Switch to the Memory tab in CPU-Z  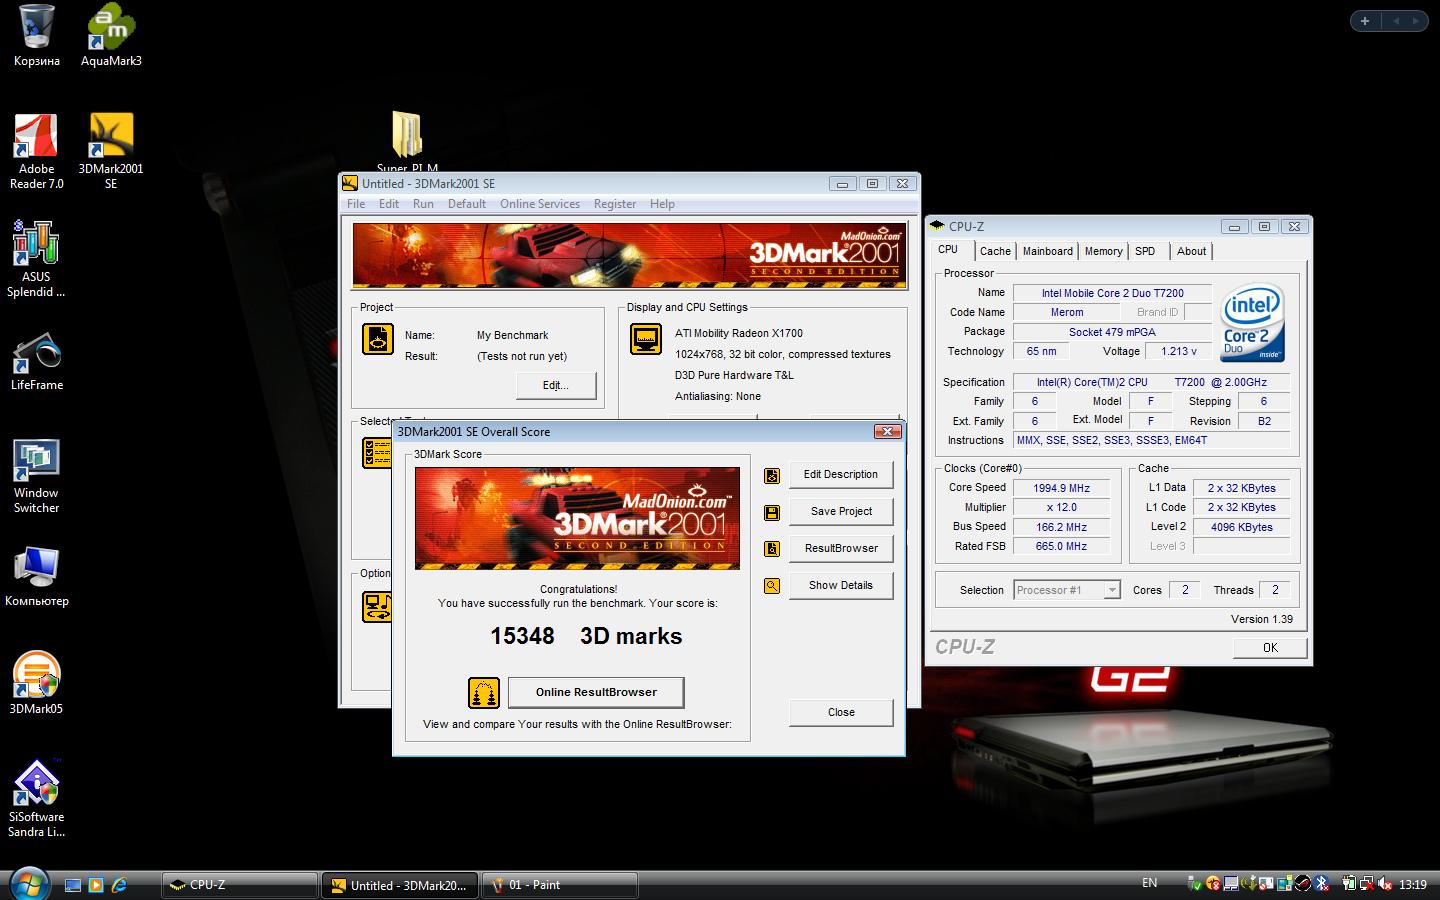pos(1104,251)
